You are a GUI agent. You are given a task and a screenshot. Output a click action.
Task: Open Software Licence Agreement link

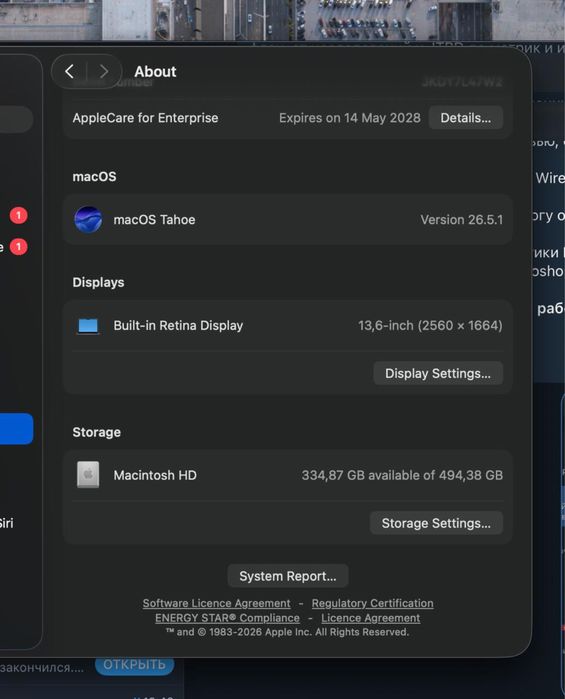[x=216, y=603]
